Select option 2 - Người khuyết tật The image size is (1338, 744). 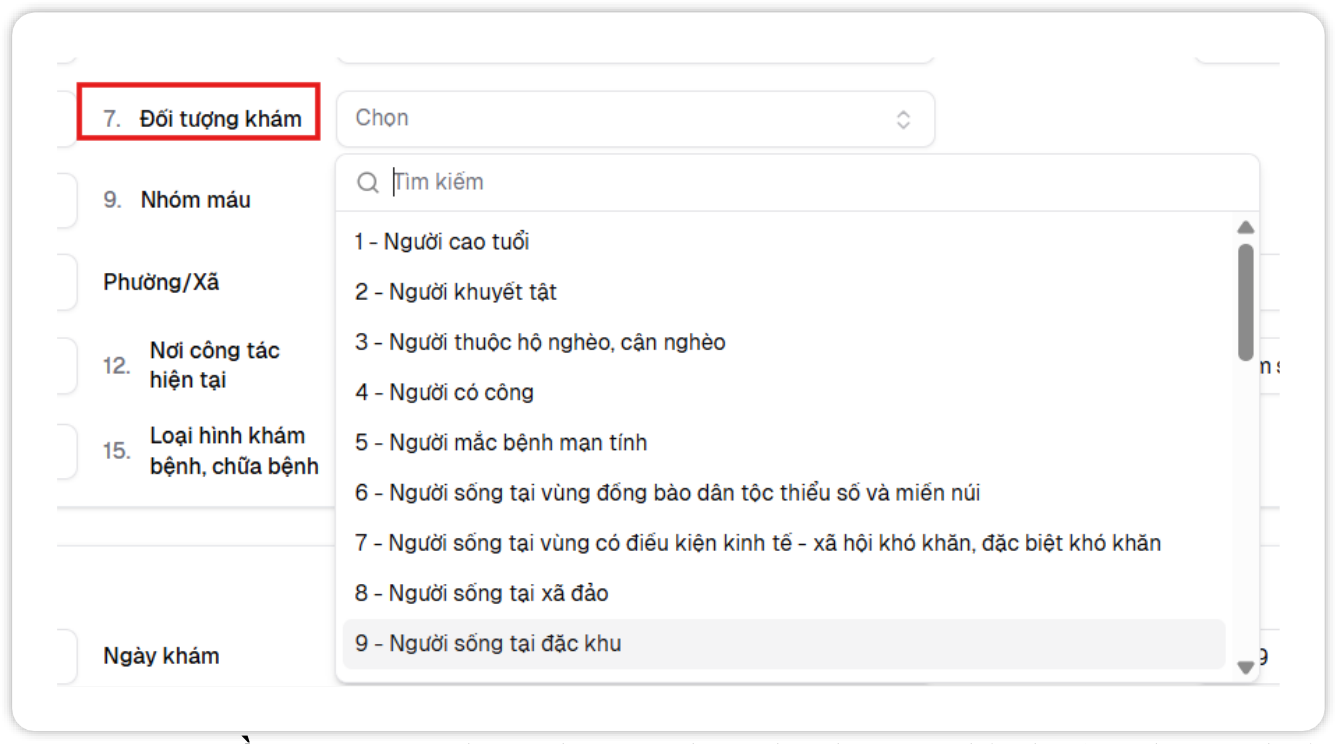click(784, 292)
